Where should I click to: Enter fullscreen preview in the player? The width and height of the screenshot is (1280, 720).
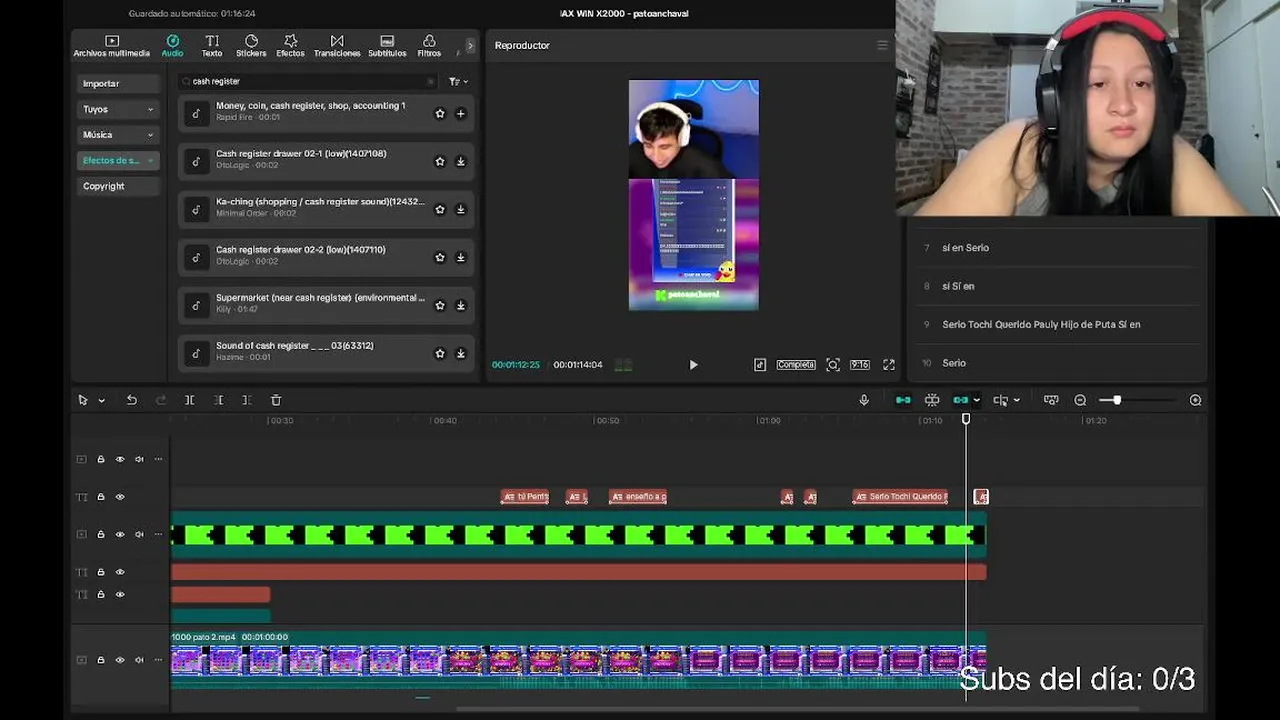pos(889,365)
